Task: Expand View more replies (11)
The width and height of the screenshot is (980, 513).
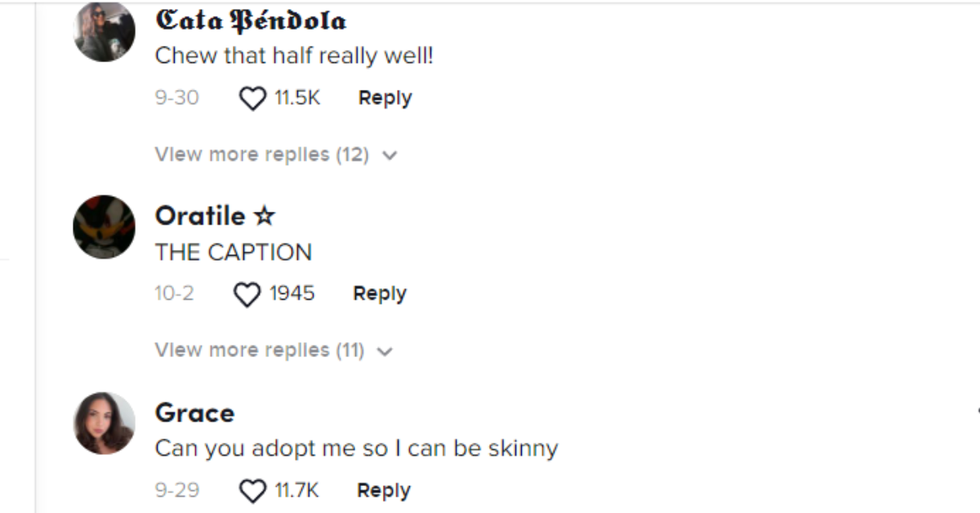Action: [259, 351]
